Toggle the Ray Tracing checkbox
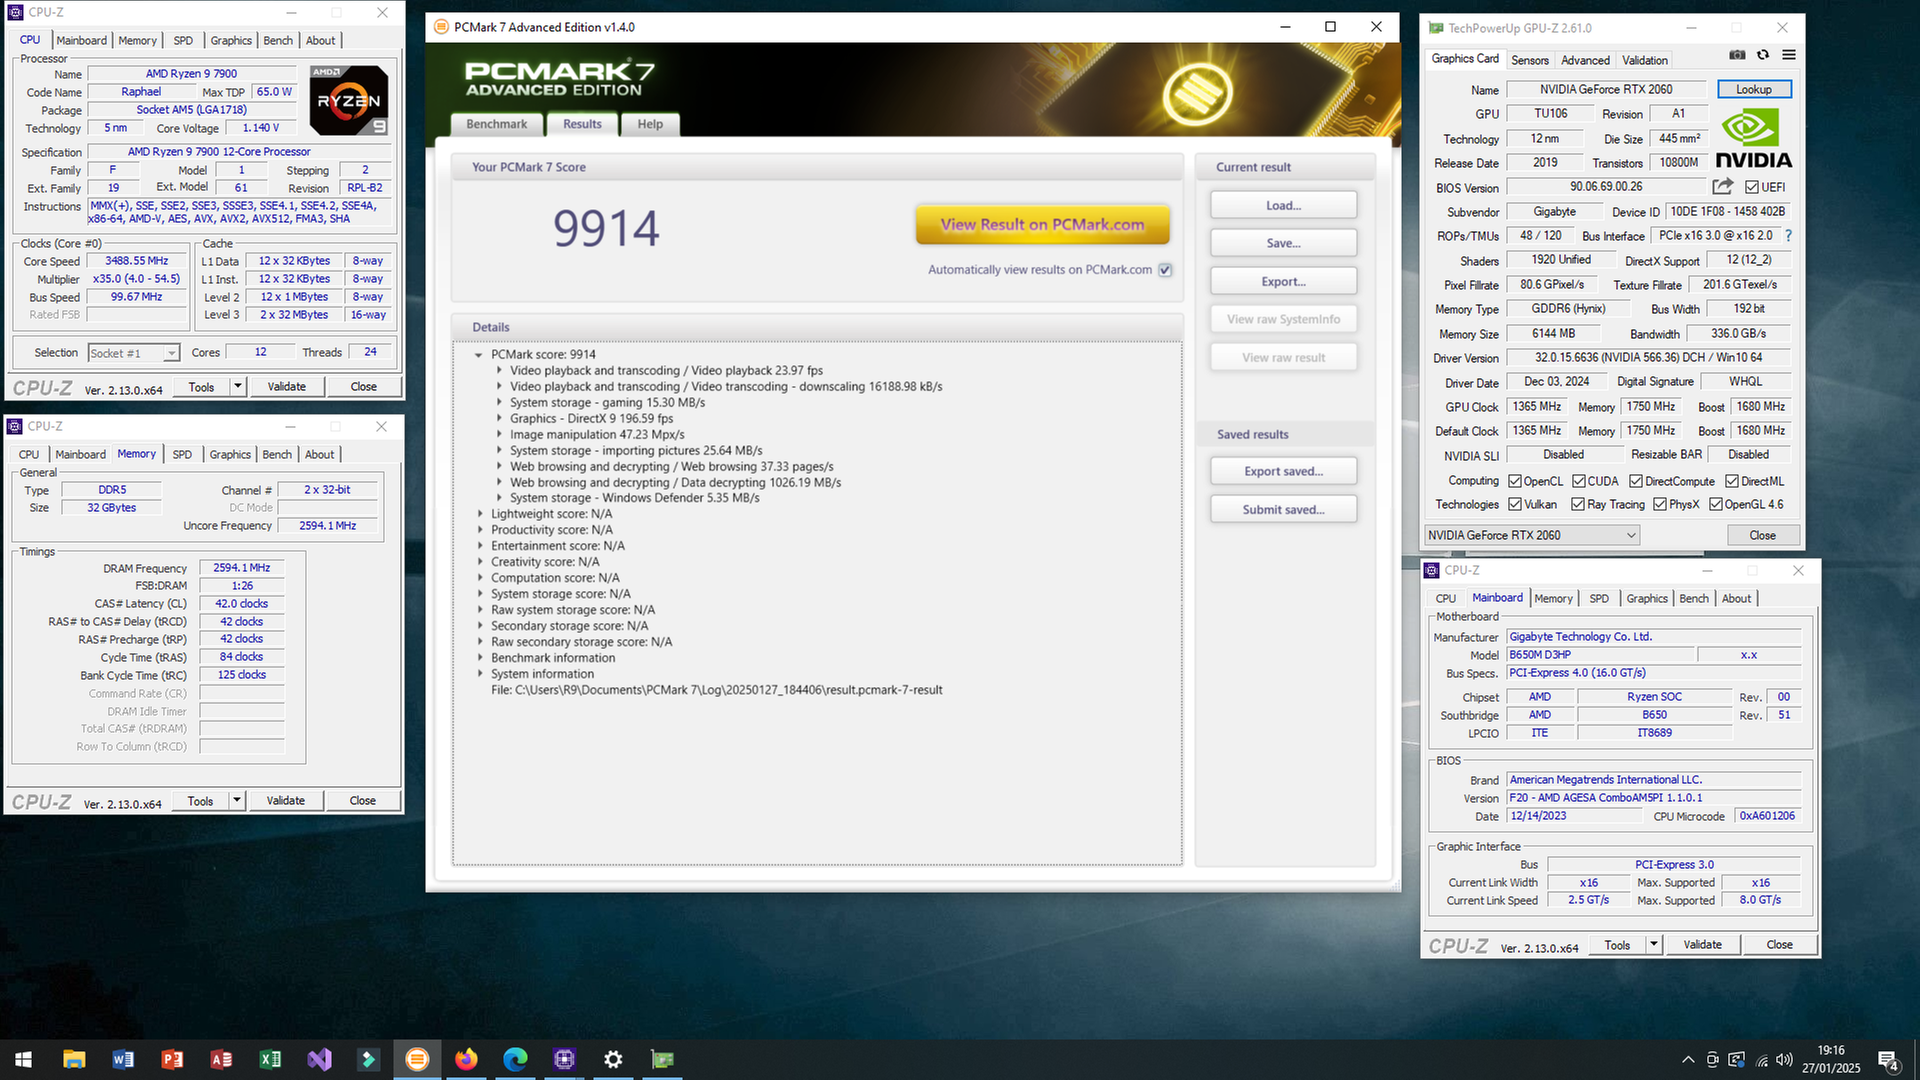This screenshot has width=1920, height=1080. (1578, 504)
